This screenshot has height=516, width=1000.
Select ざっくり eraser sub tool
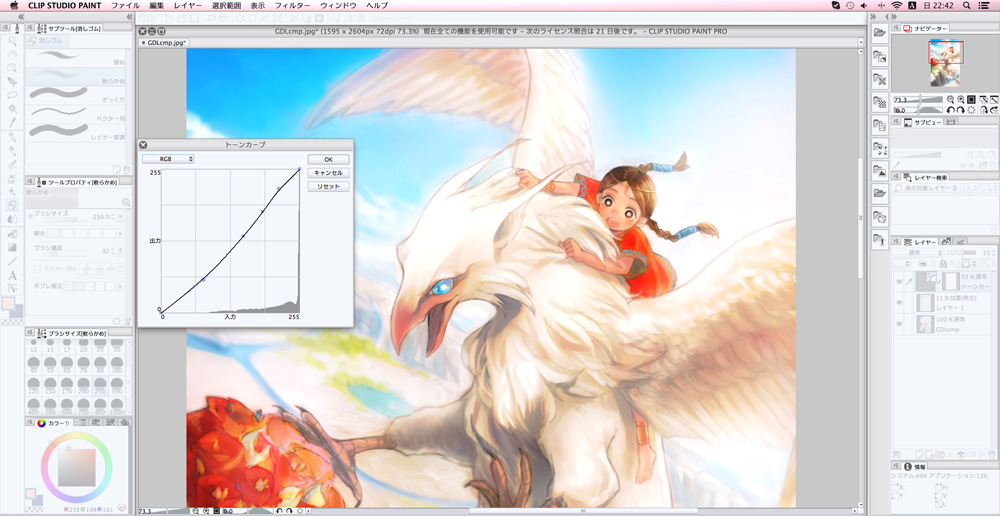coord(76,96)
